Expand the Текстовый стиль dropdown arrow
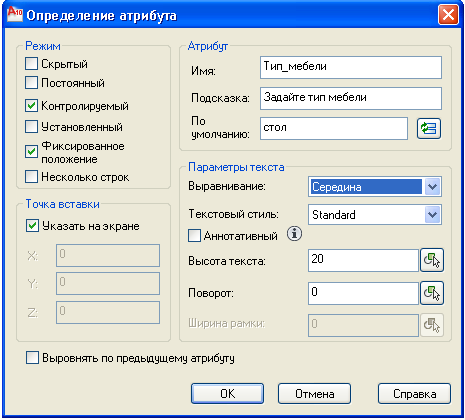Viewport: 465px width, 420px height. [433, 214]
